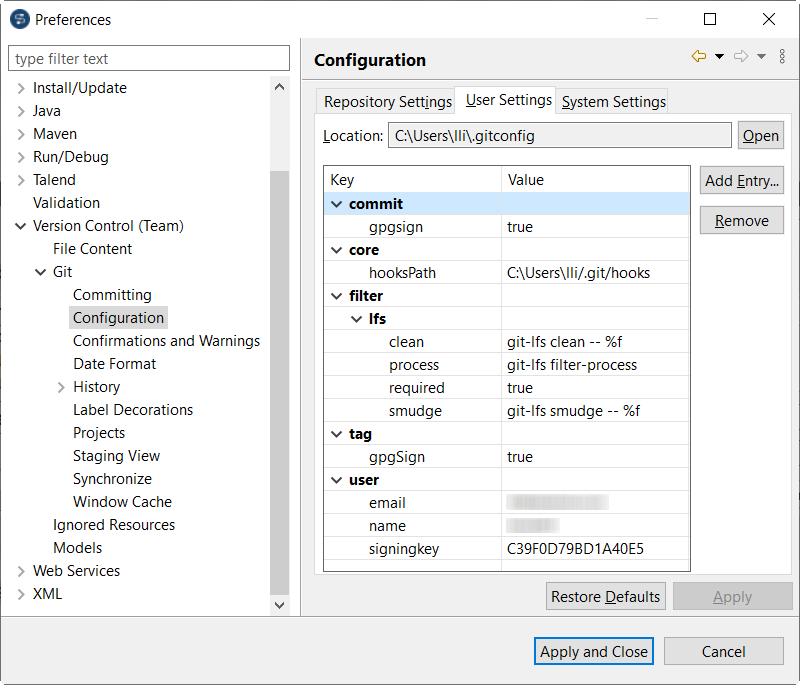Open the forward navigation history dropdown
800x685 pixels.
[762, 55]
